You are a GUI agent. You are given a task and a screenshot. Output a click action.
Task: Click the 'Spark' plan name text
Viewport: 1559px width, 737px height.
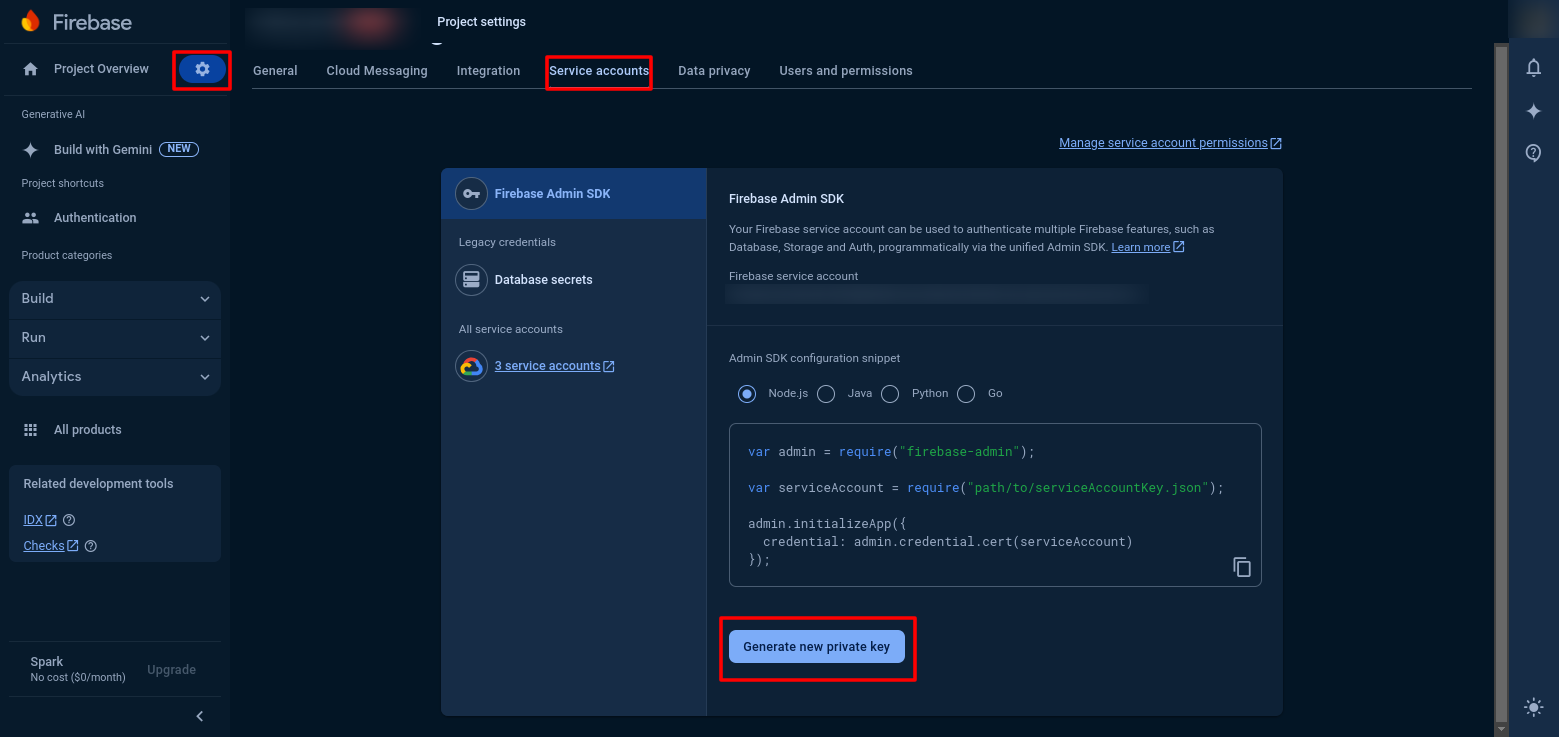coord(47,662)
